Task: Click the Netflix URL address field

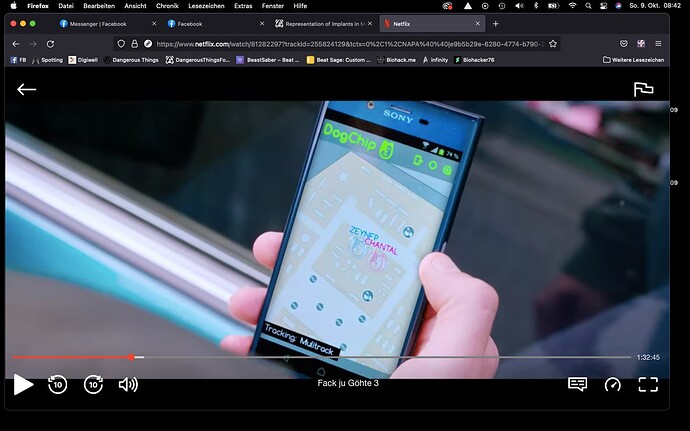Action: (350, 44)
